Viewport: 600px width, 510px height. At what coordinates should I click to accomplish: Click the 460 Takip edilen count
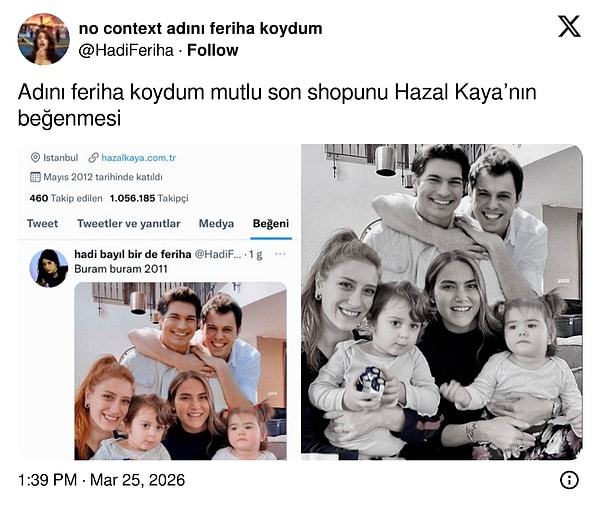point(66,198)
